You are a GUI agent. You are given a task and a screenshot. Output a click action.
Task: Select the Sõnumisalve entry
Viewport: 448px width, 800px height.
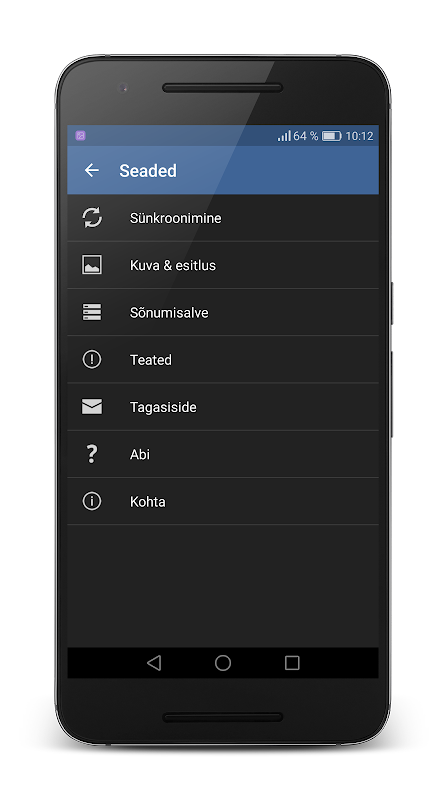click(223, 312)
